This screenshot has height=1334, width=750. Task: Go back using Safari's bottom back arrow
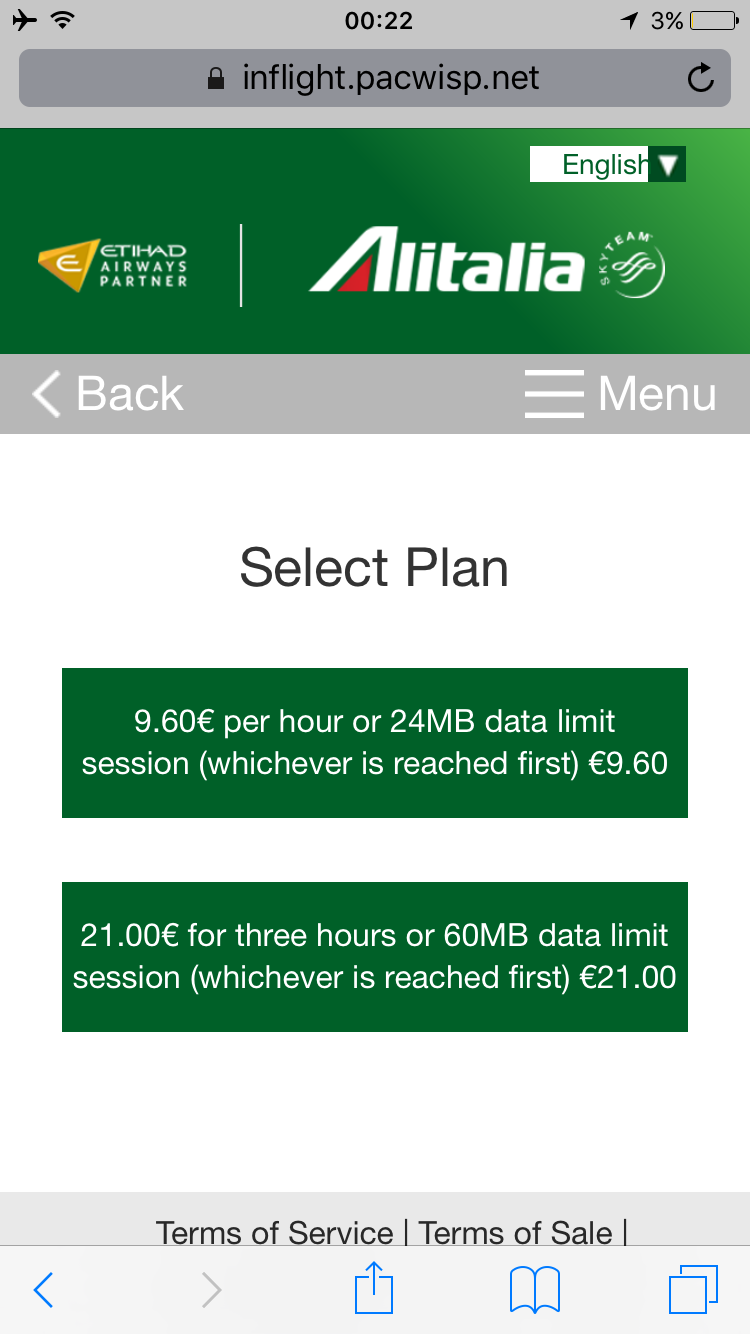43,1290
